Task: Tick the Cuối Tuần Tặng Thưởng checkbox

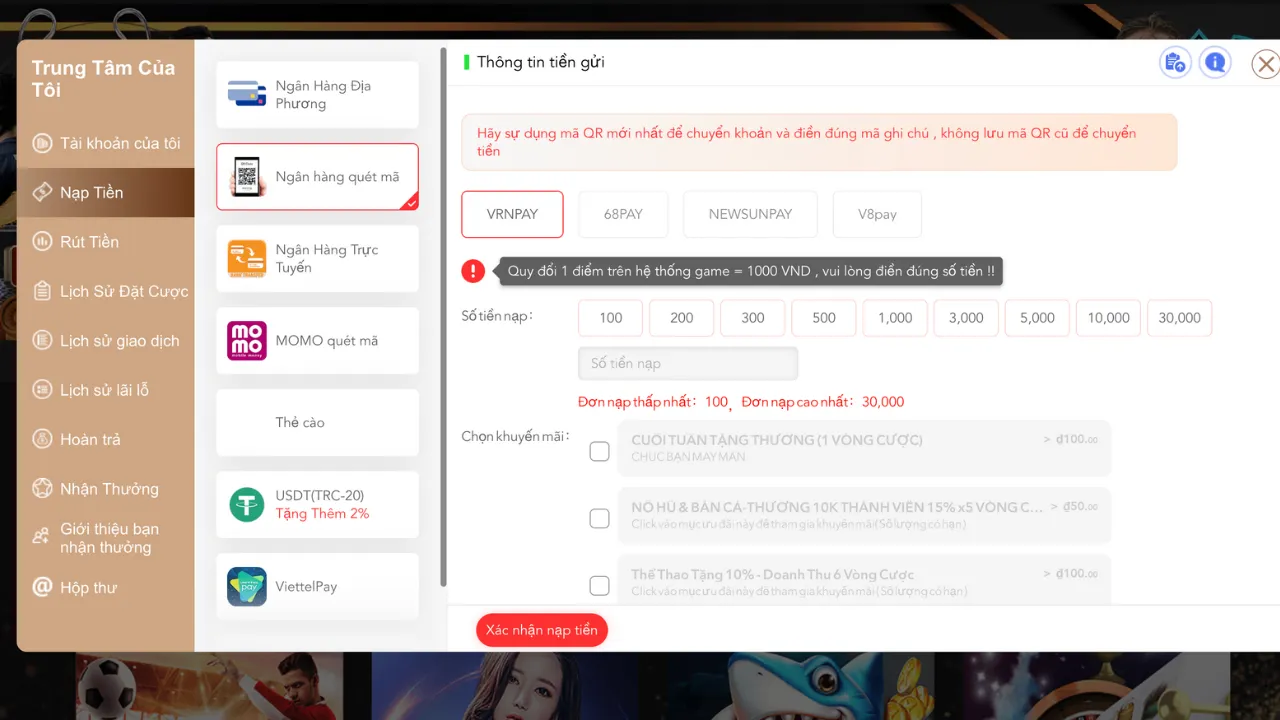Action: pos(599,452)
